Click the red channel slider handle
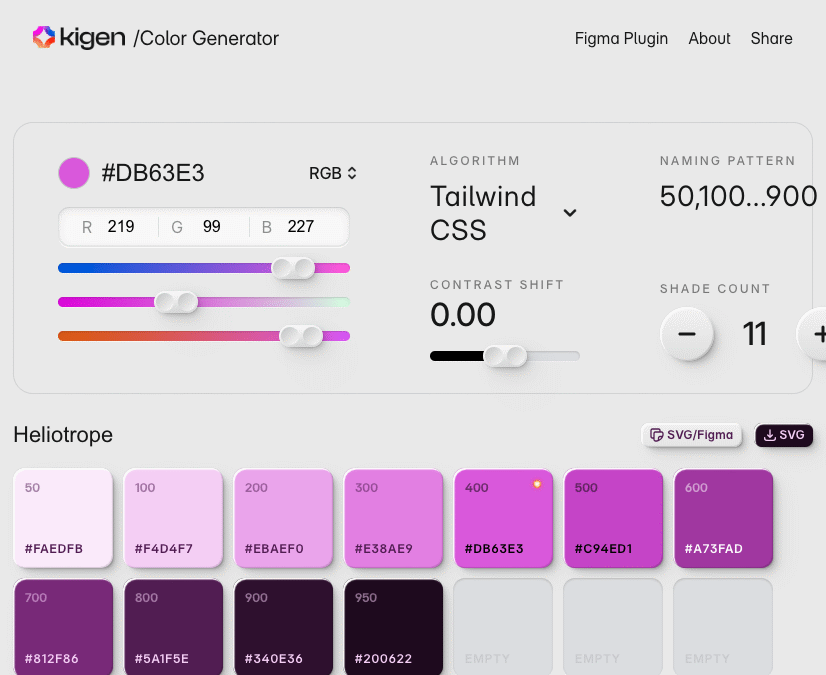 293,268
